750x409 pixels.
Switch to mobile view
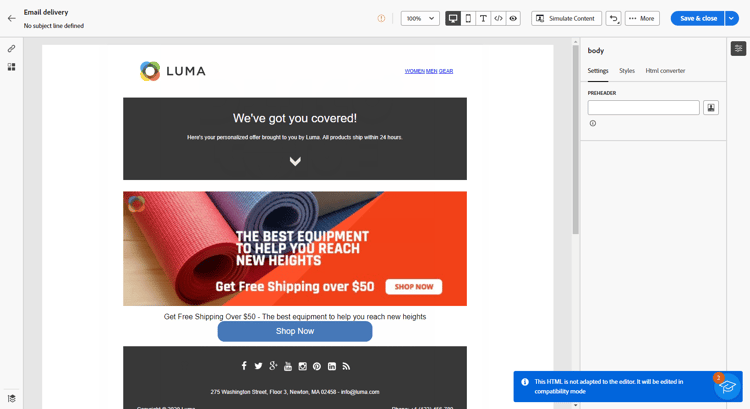point(468,18)
